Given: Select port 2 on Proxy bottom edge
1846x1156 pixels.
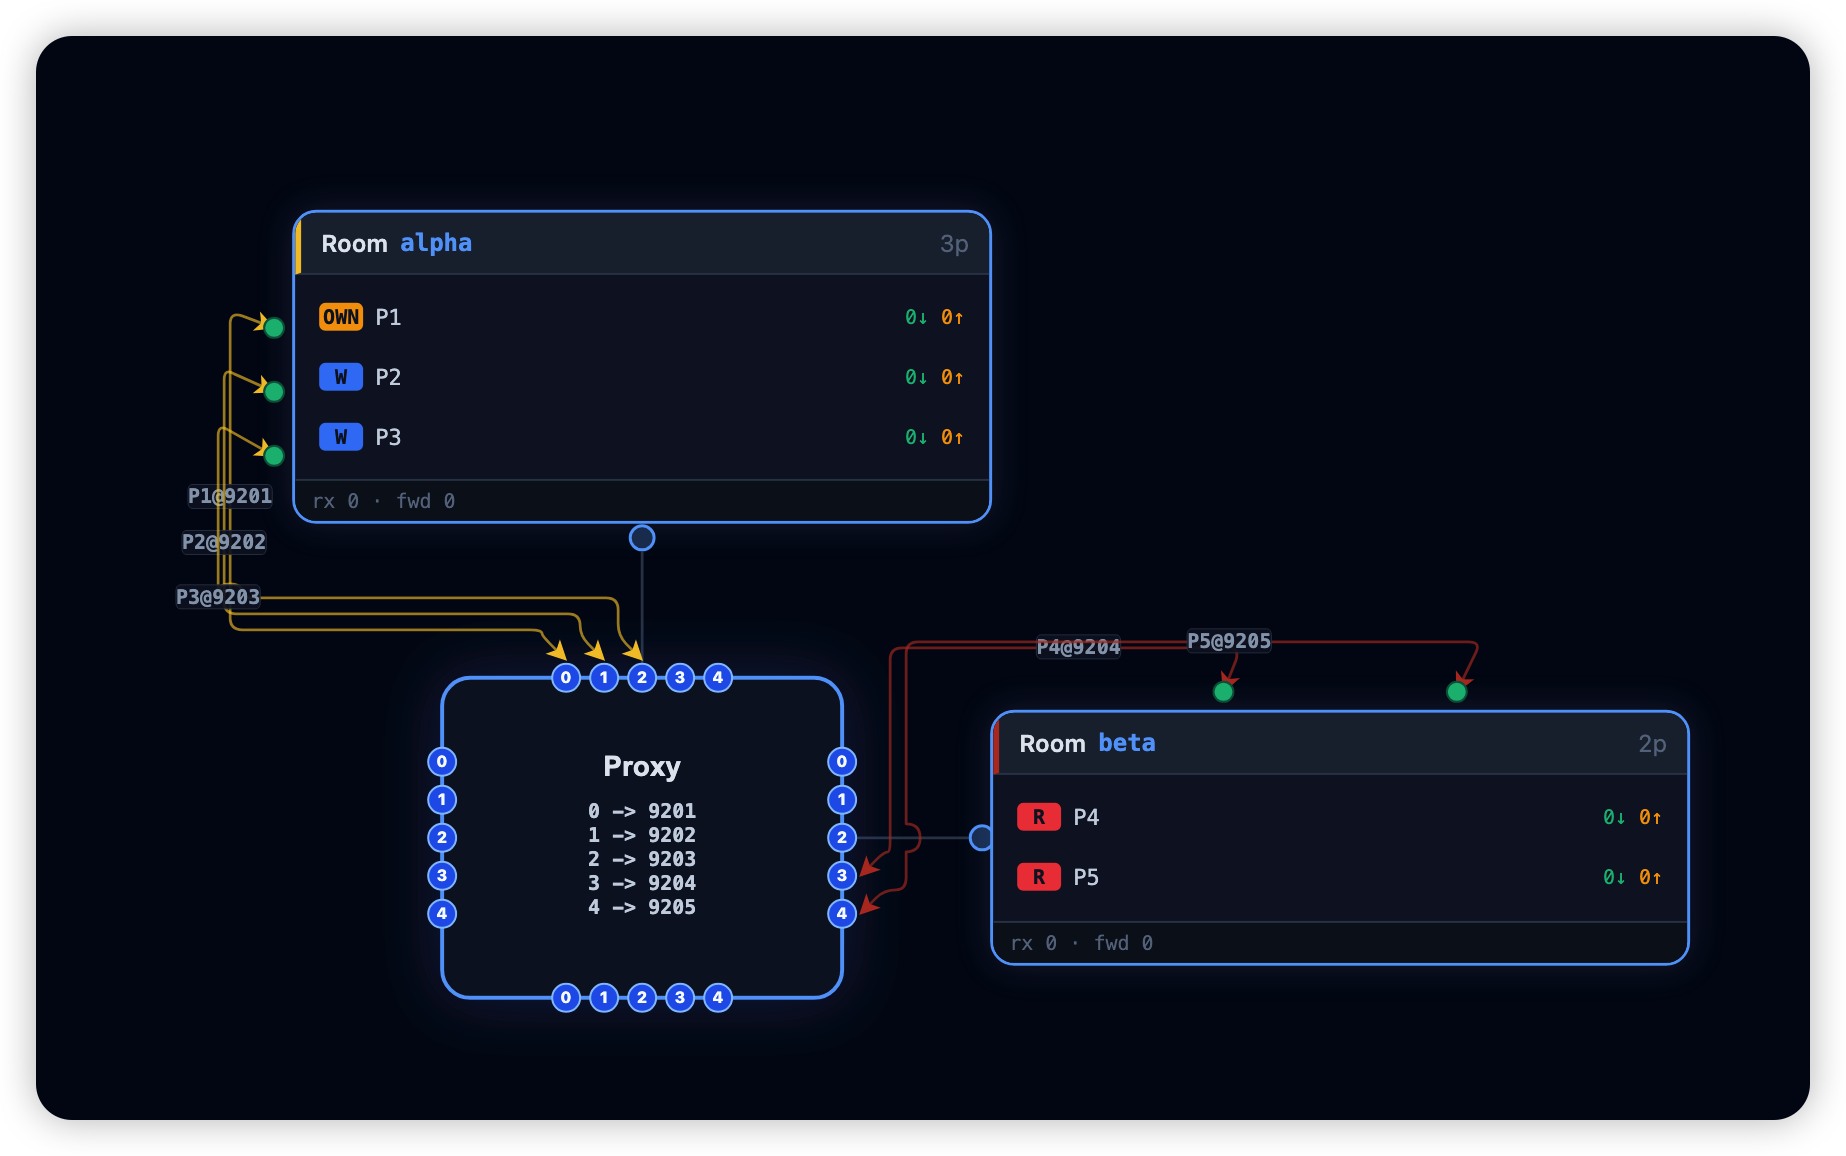Looking at the screenshot, I should (642, 998).
